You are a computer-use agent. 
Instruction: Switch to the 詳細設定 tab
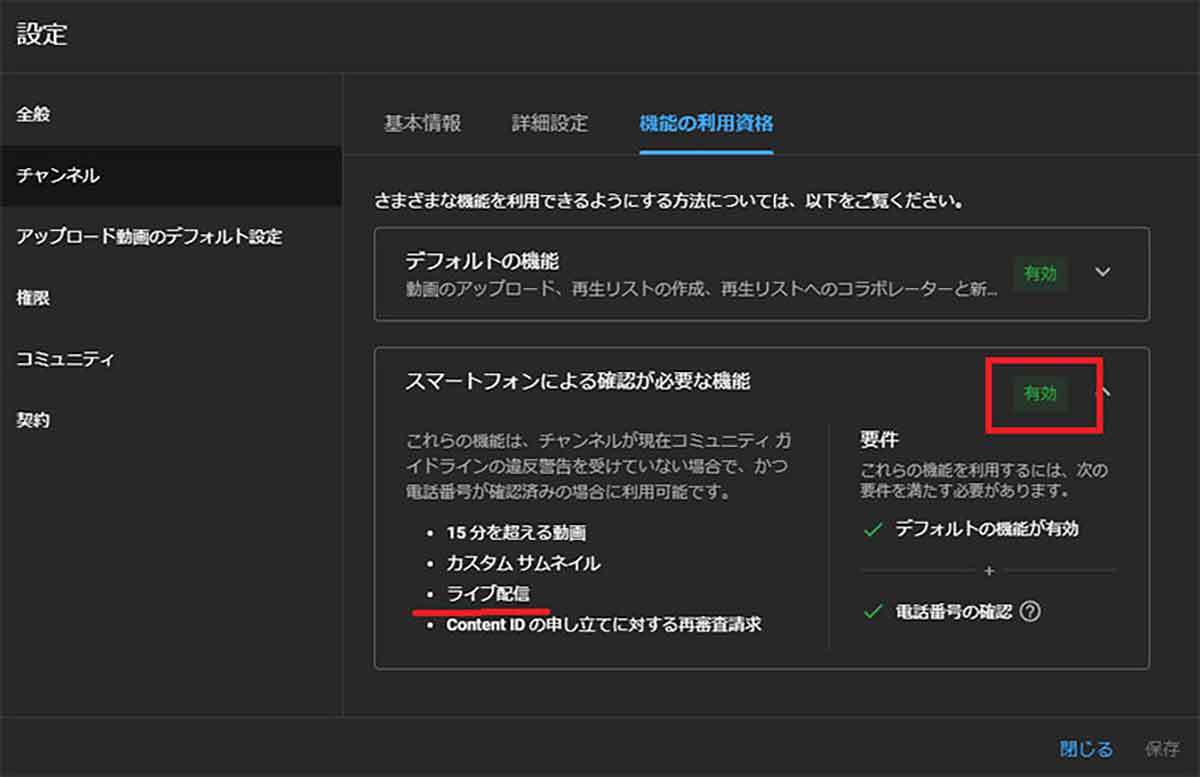(x=550, y=124)
